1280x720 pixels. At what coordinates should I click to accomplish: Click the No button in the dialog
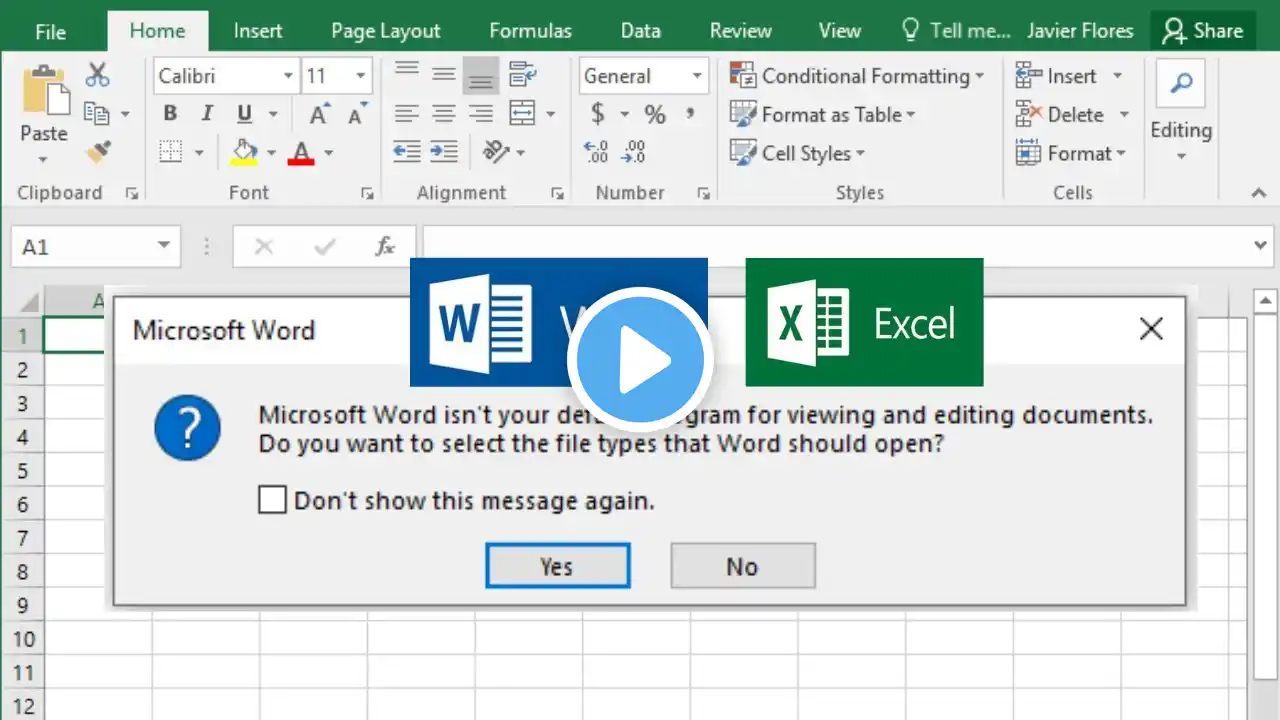[x=742, y=566]
